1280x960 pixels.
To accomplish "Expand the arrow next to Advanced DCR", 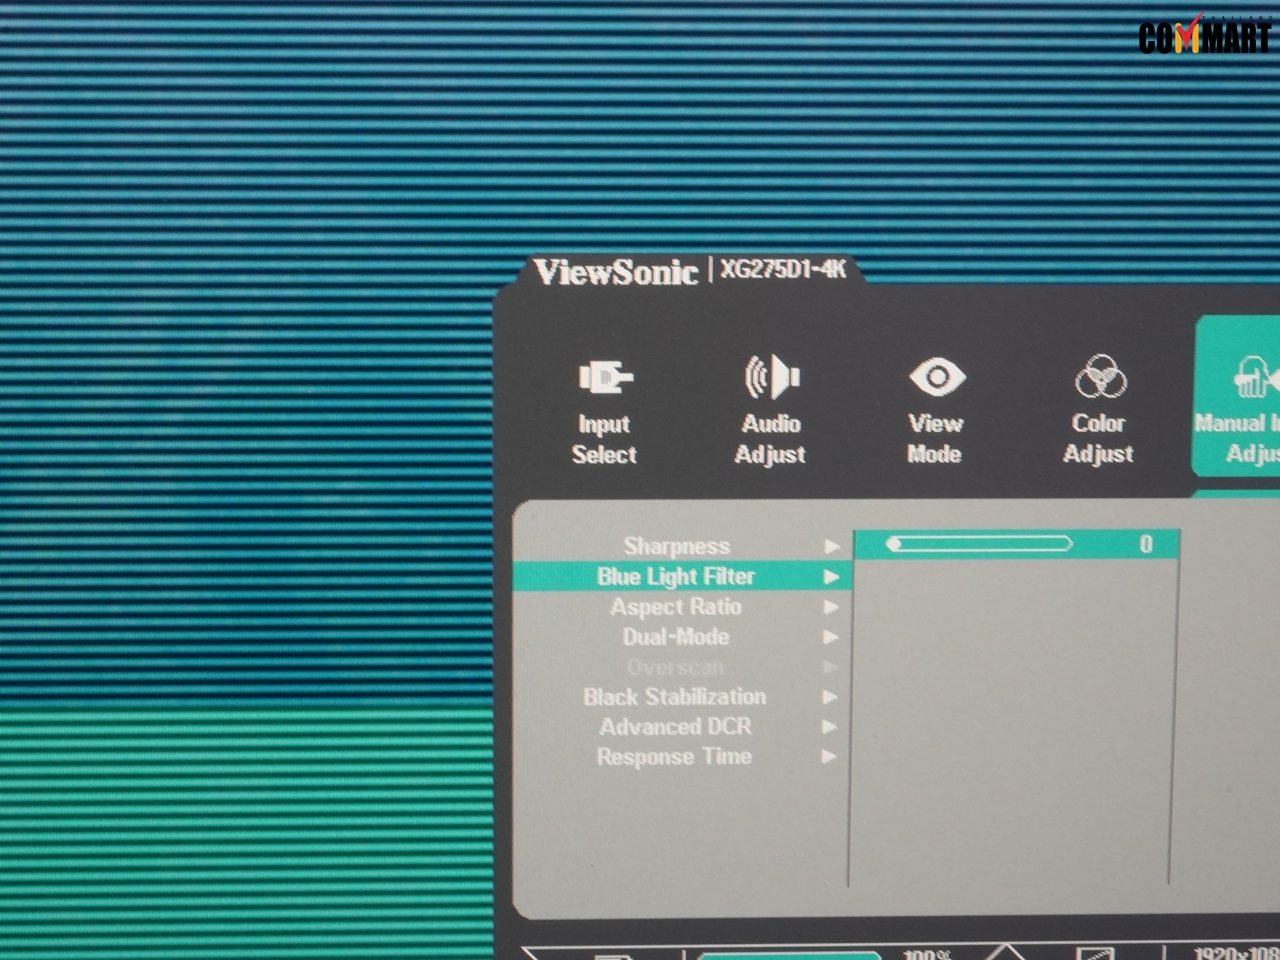I will (x=829, y=727).
